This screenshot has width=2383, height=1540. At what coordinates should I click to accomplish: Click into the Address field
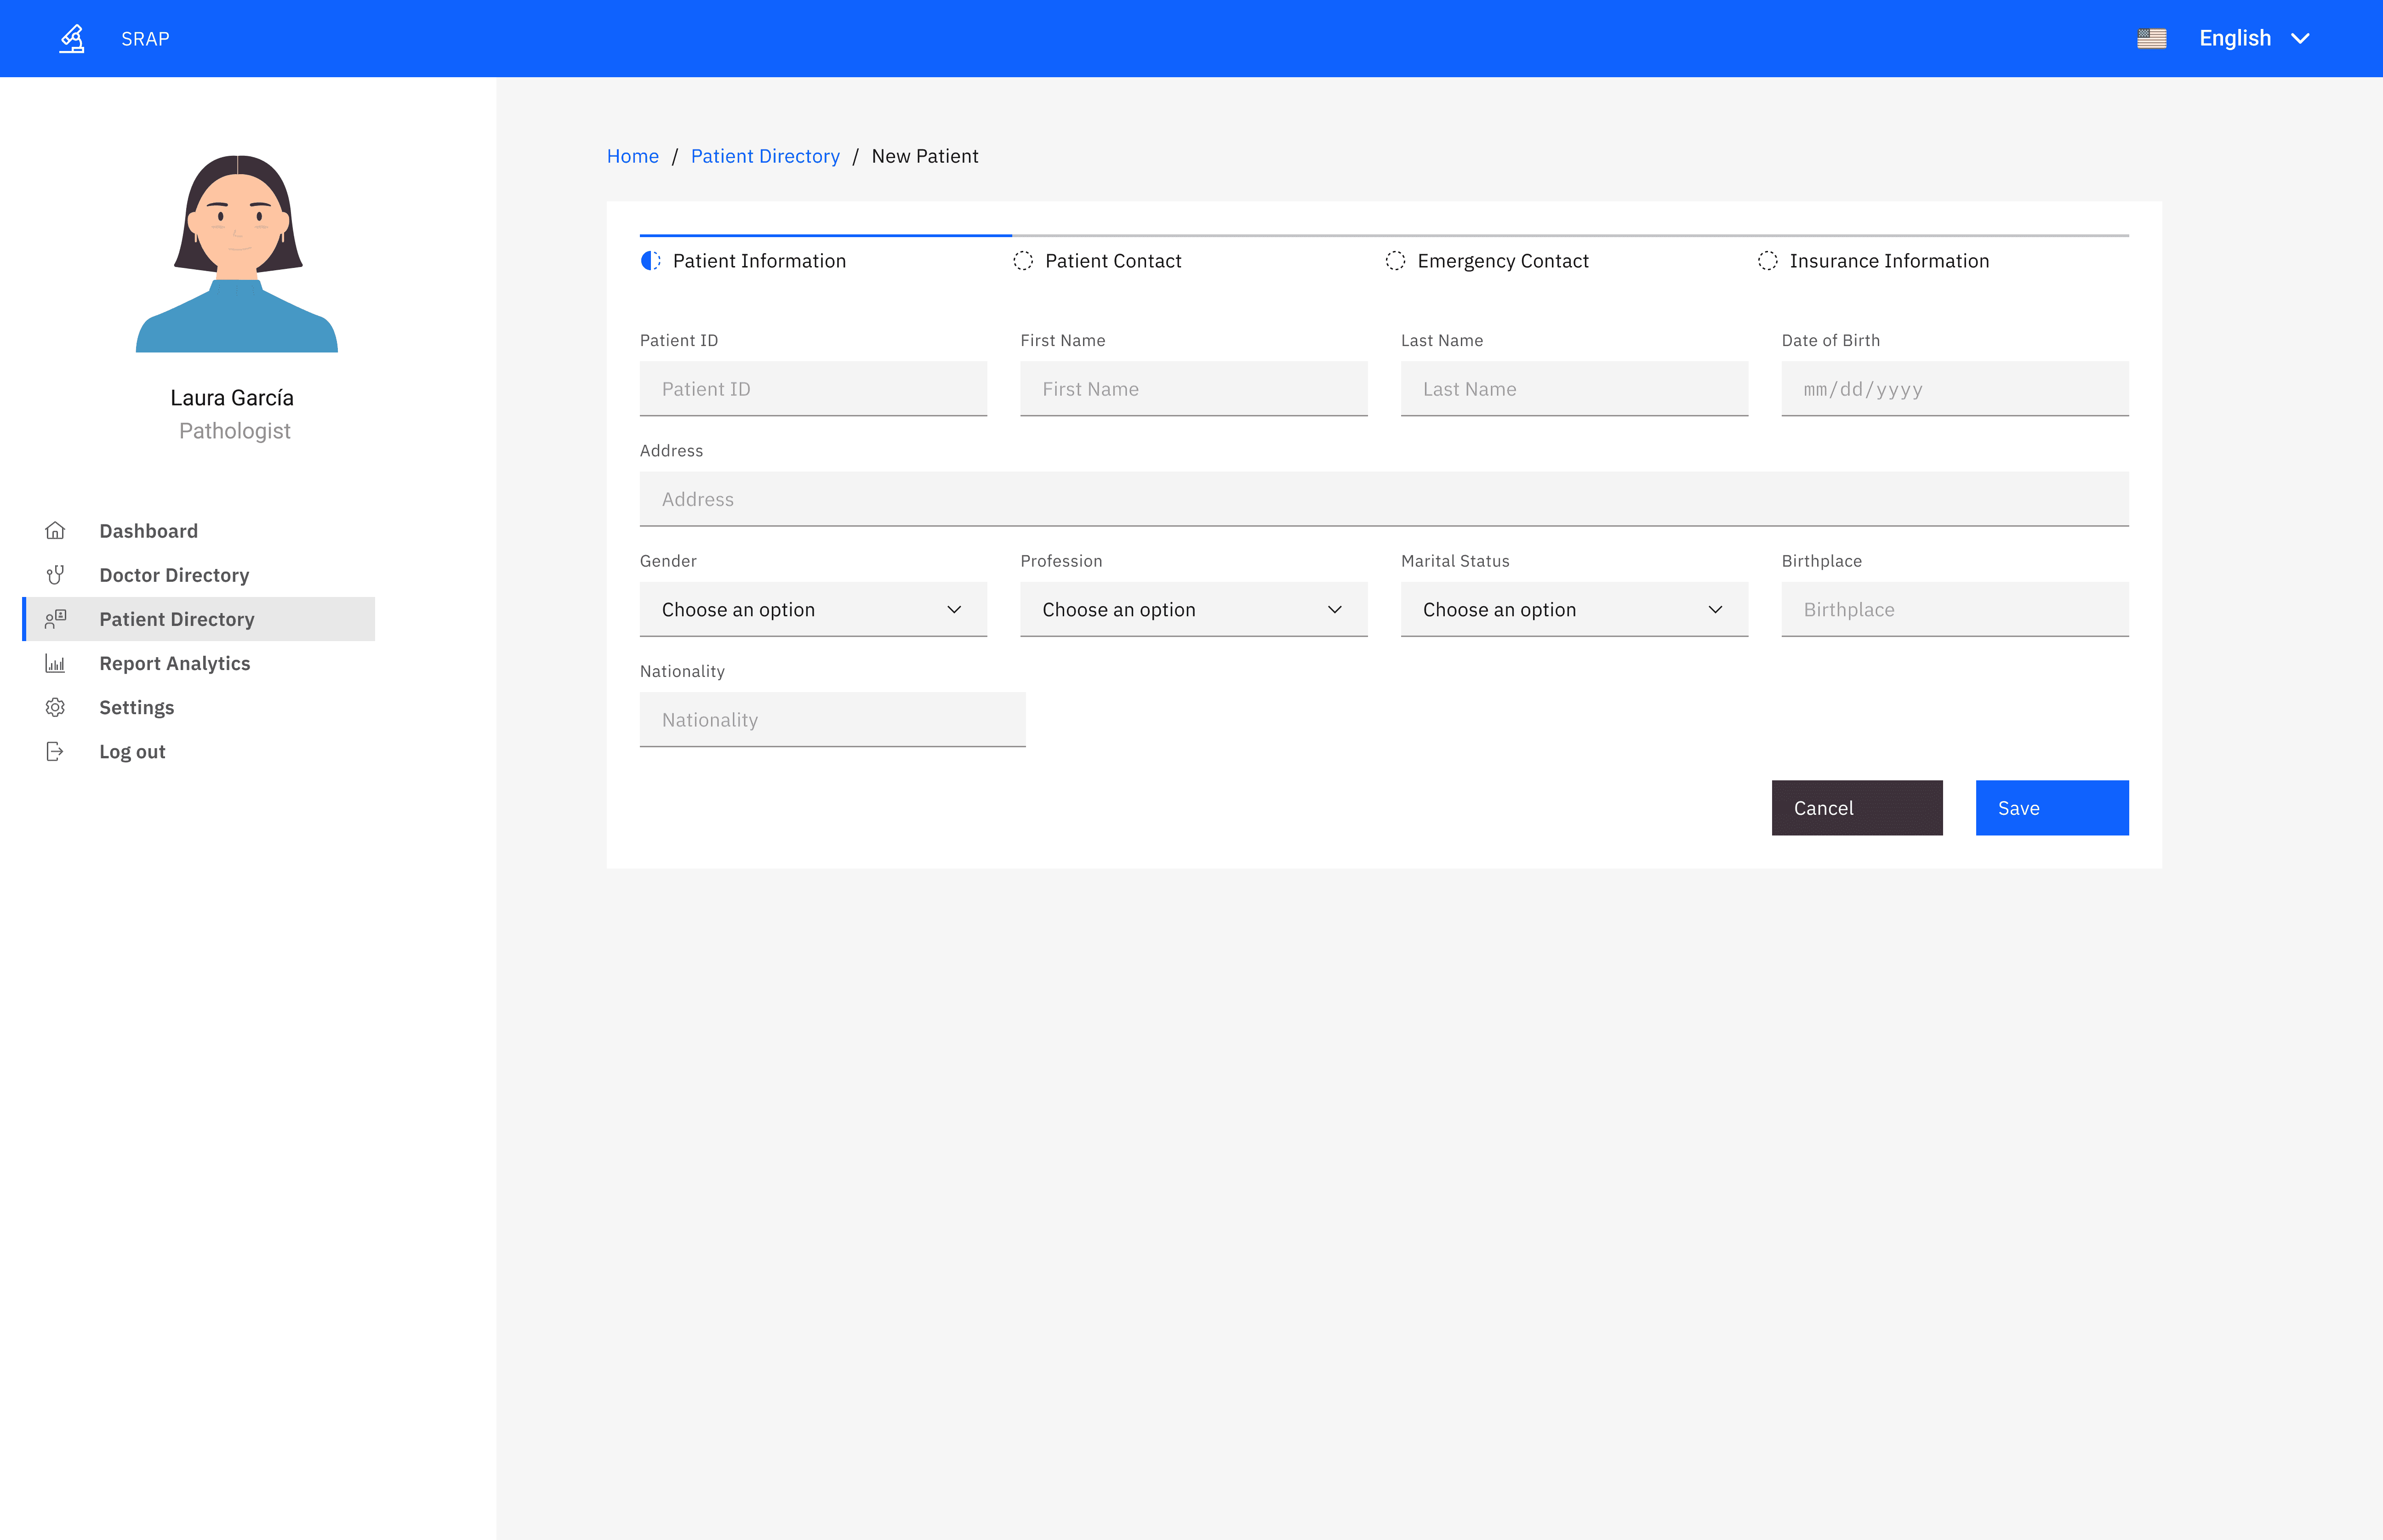click(1384, 499)
